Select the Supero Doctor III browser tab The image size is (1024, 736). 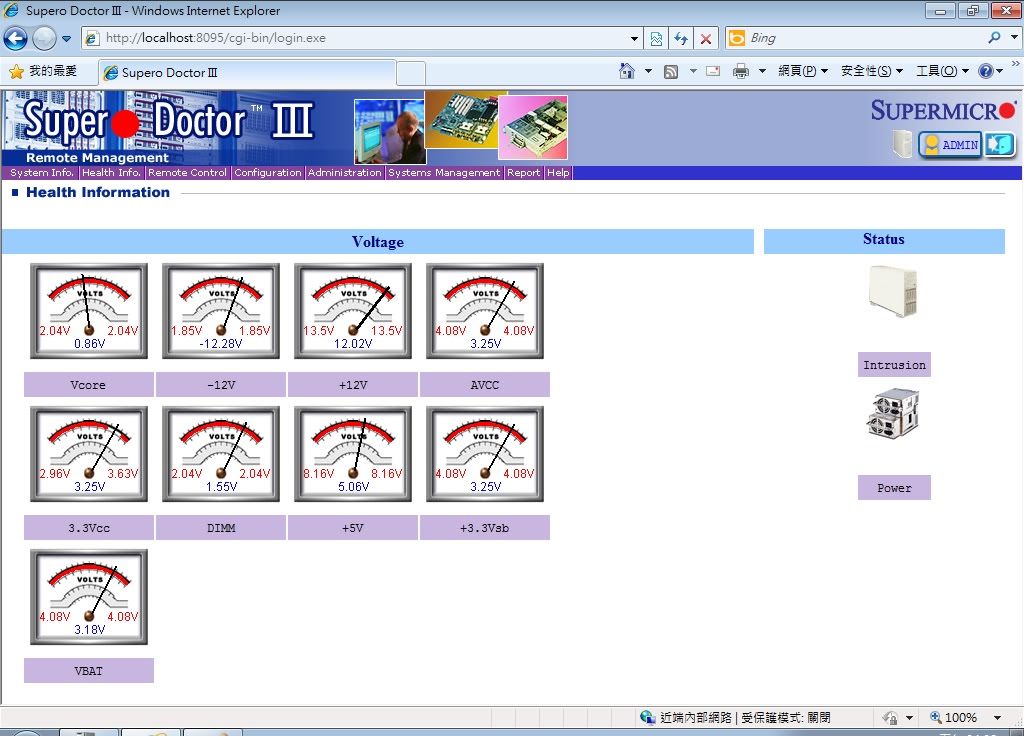247,72
